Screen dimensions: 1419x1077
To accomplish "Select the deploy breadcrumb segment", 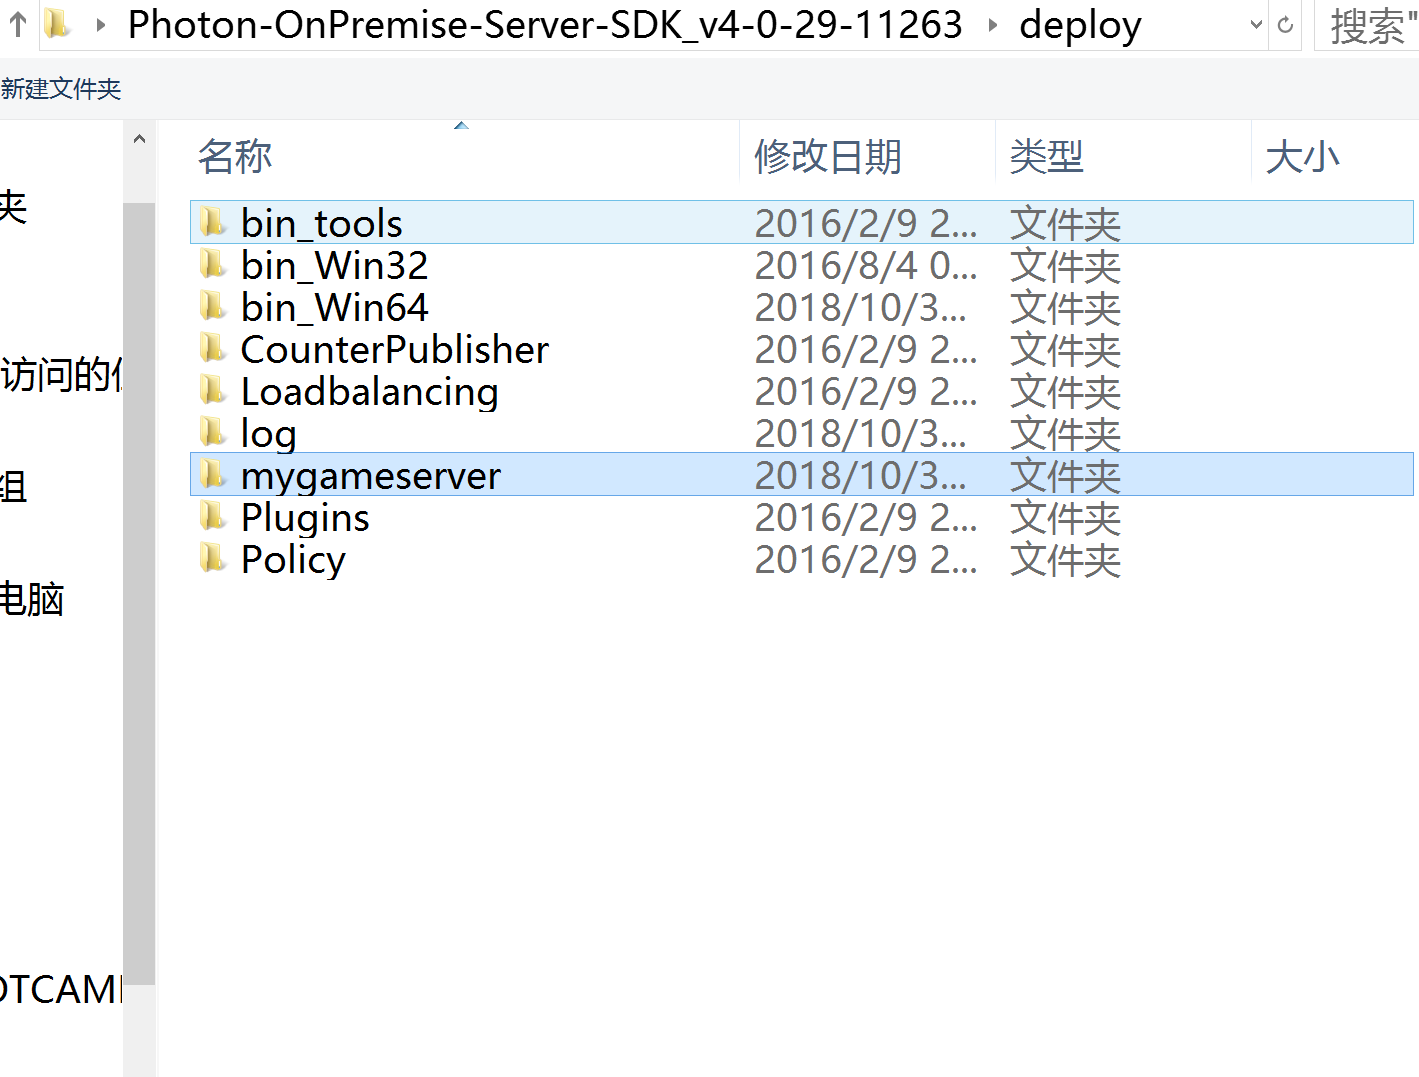I will coord(1080,26).
